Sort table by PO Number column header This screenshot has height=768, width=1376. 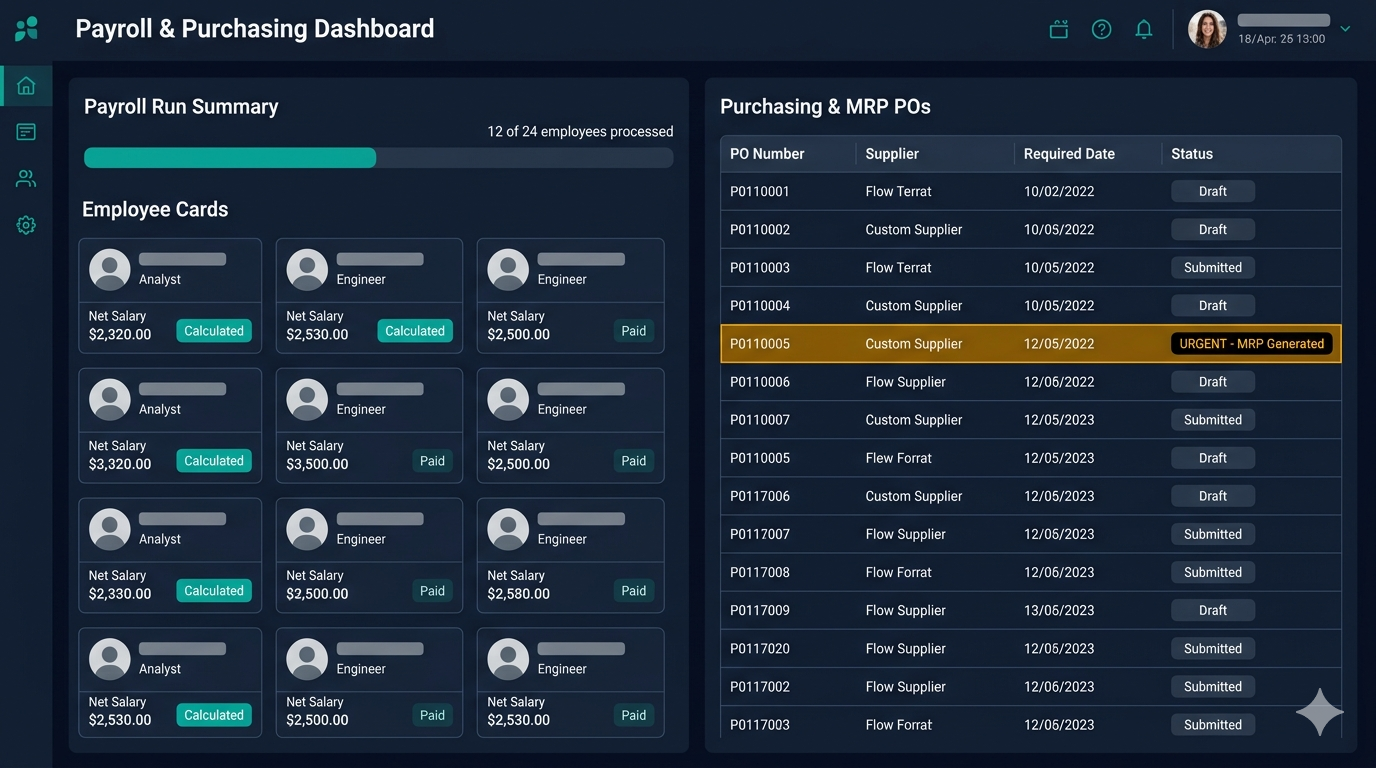pyautogui.click(x=767, y=154)
